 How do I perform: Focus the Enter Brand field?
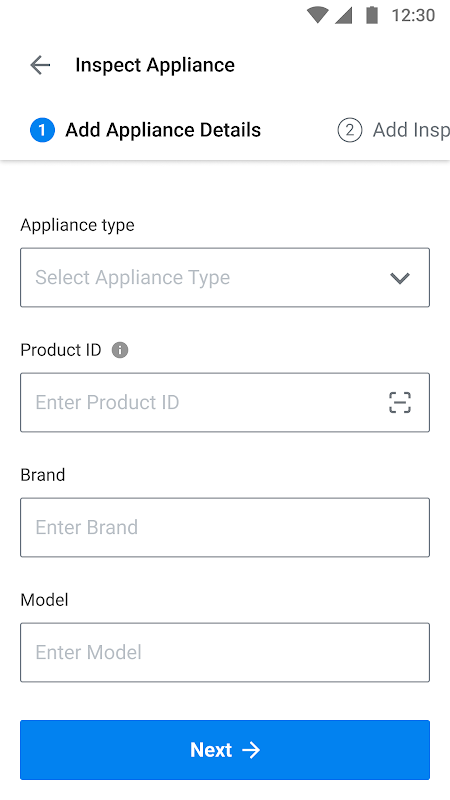(x=225, y=527)
